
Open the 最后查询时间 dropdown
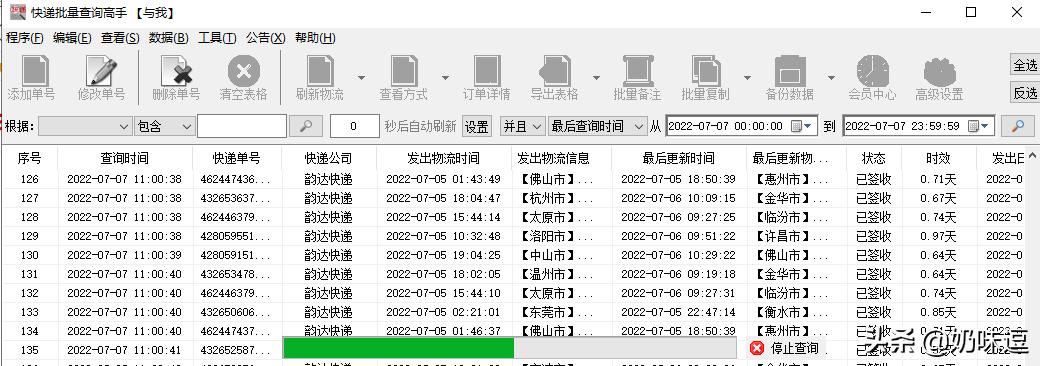coord(597,126)
